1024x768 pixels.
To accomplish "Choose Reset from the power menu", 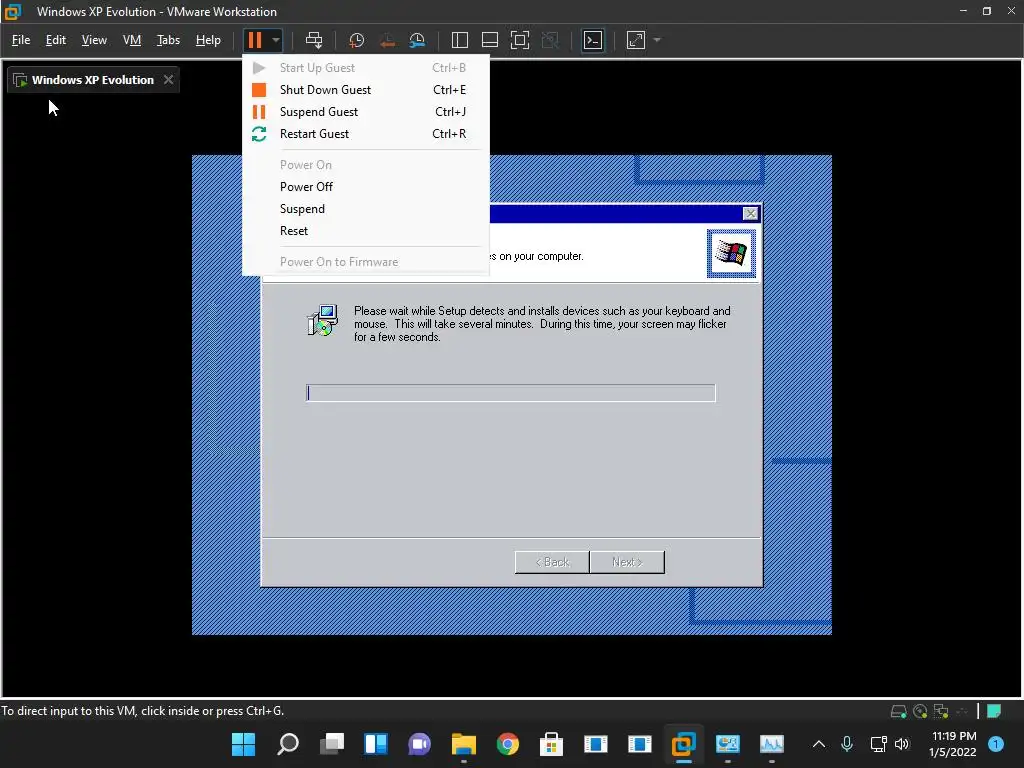I will tap(366, 231).
